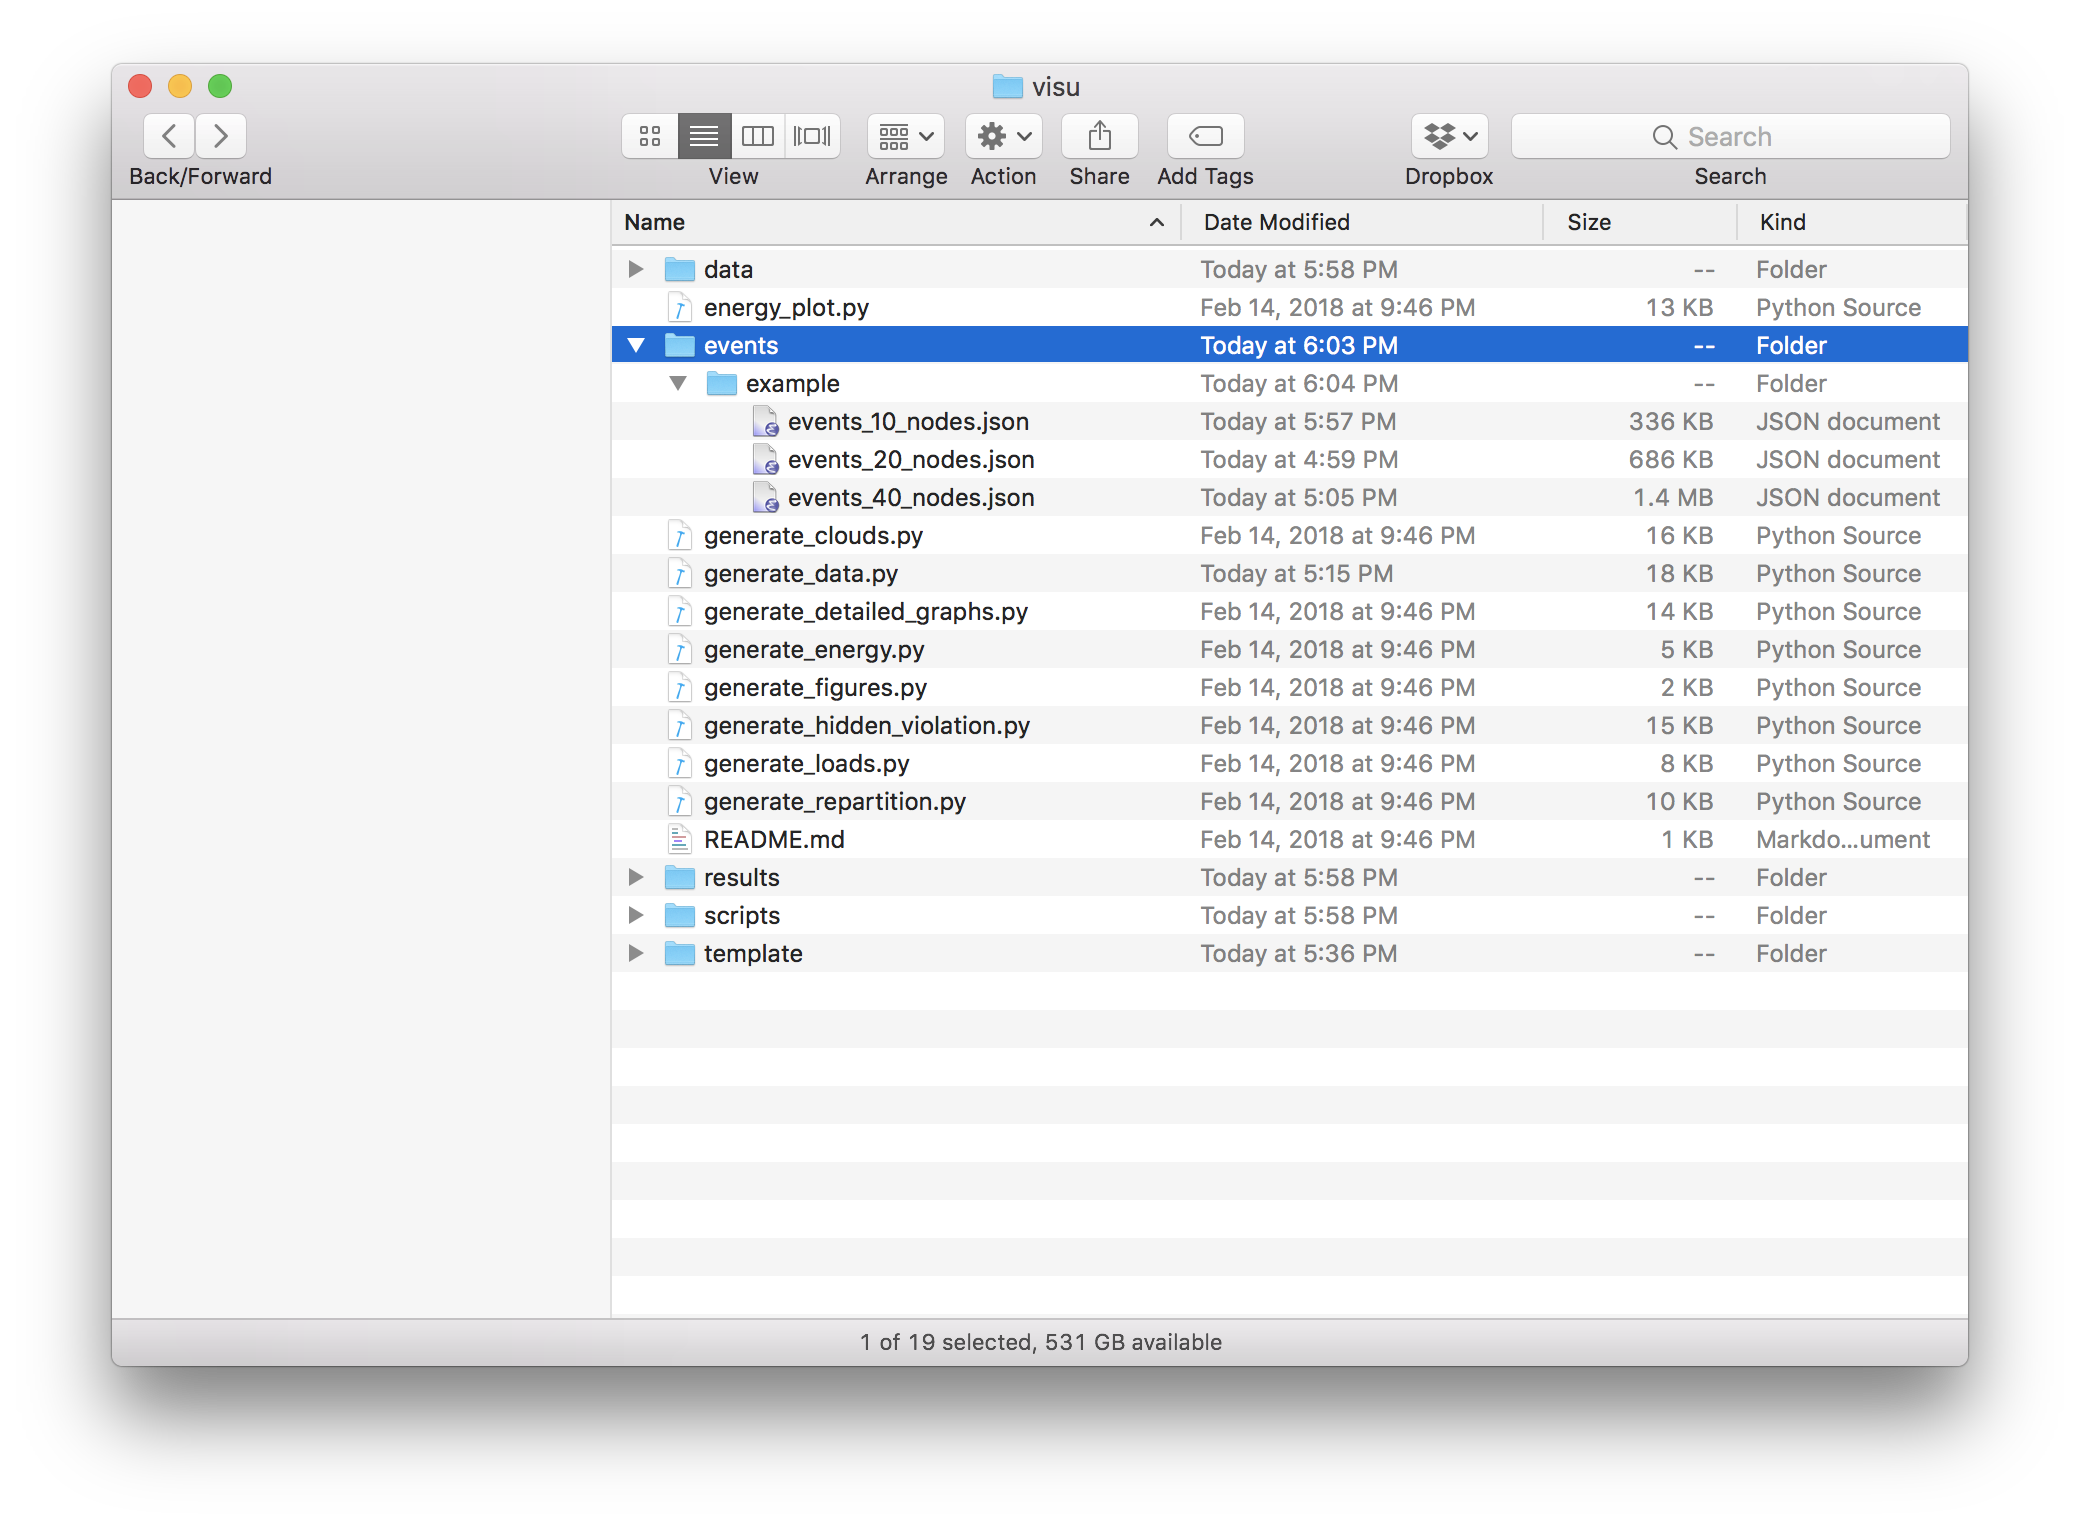The width and height of the screenshot is (2080, 1526).
Task: Collapse the example subfolder
Action: pyautogui.click(x=678, y=384)
